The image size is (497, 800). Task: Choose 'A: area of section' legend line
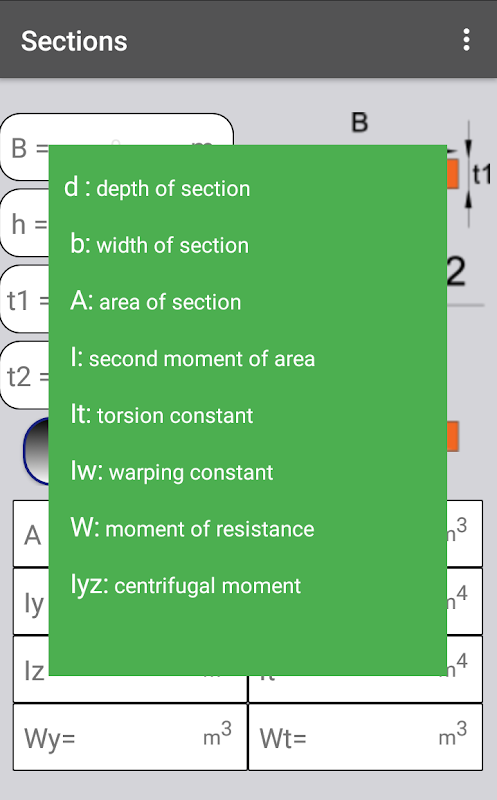(156, 302)
